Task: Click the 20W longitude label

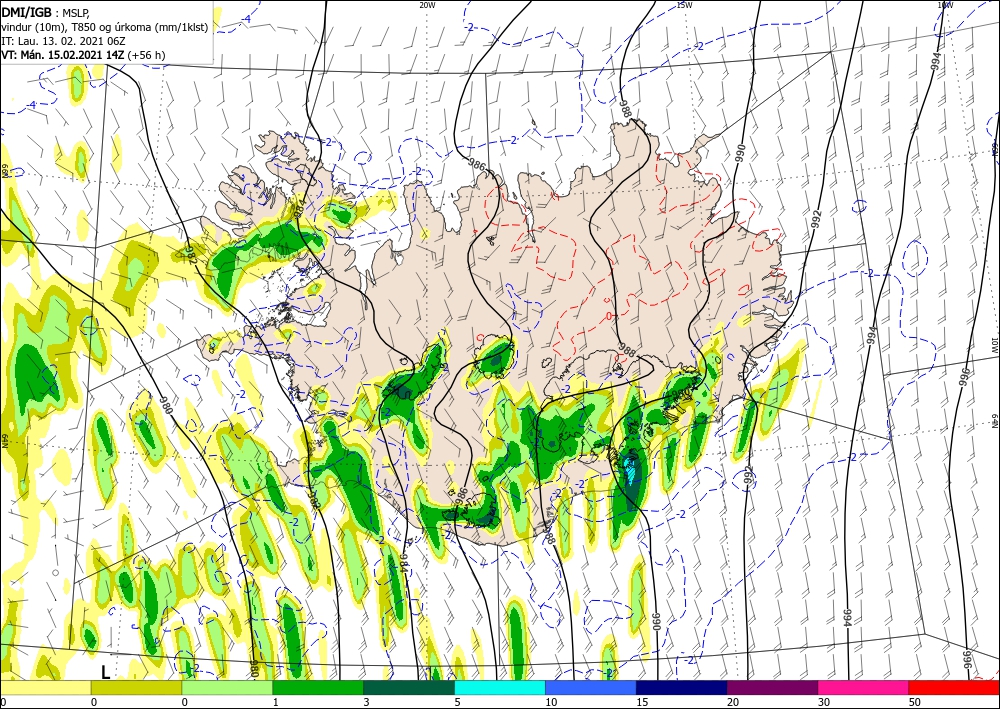Action: coord(427,5)
